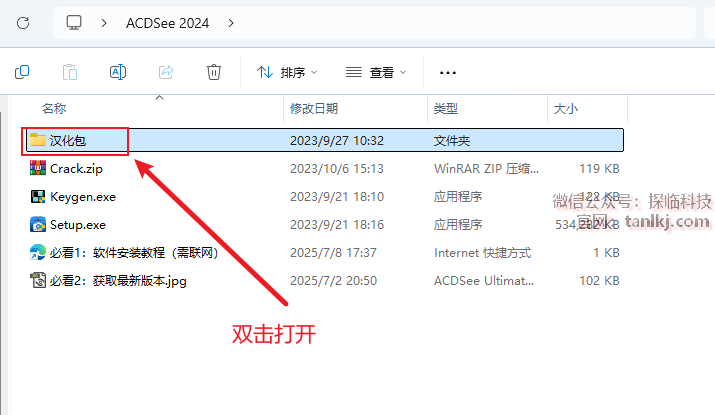Click ACDSee Ultimat... type cell
715x415 pixels.
pos(484,280)
